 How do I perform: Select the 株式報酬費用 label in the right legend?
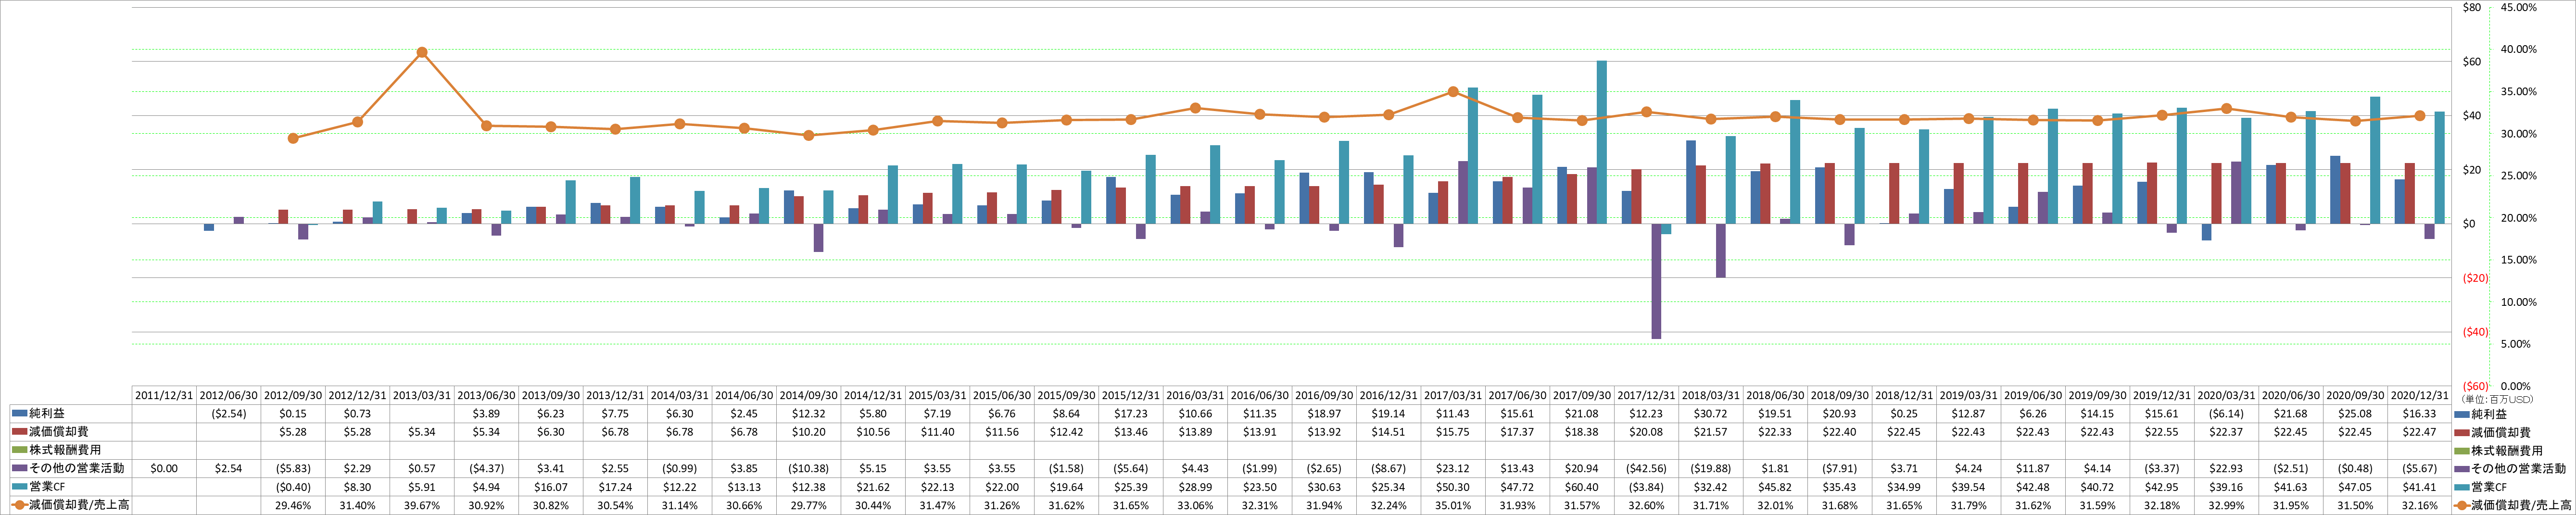(2507, 450)
